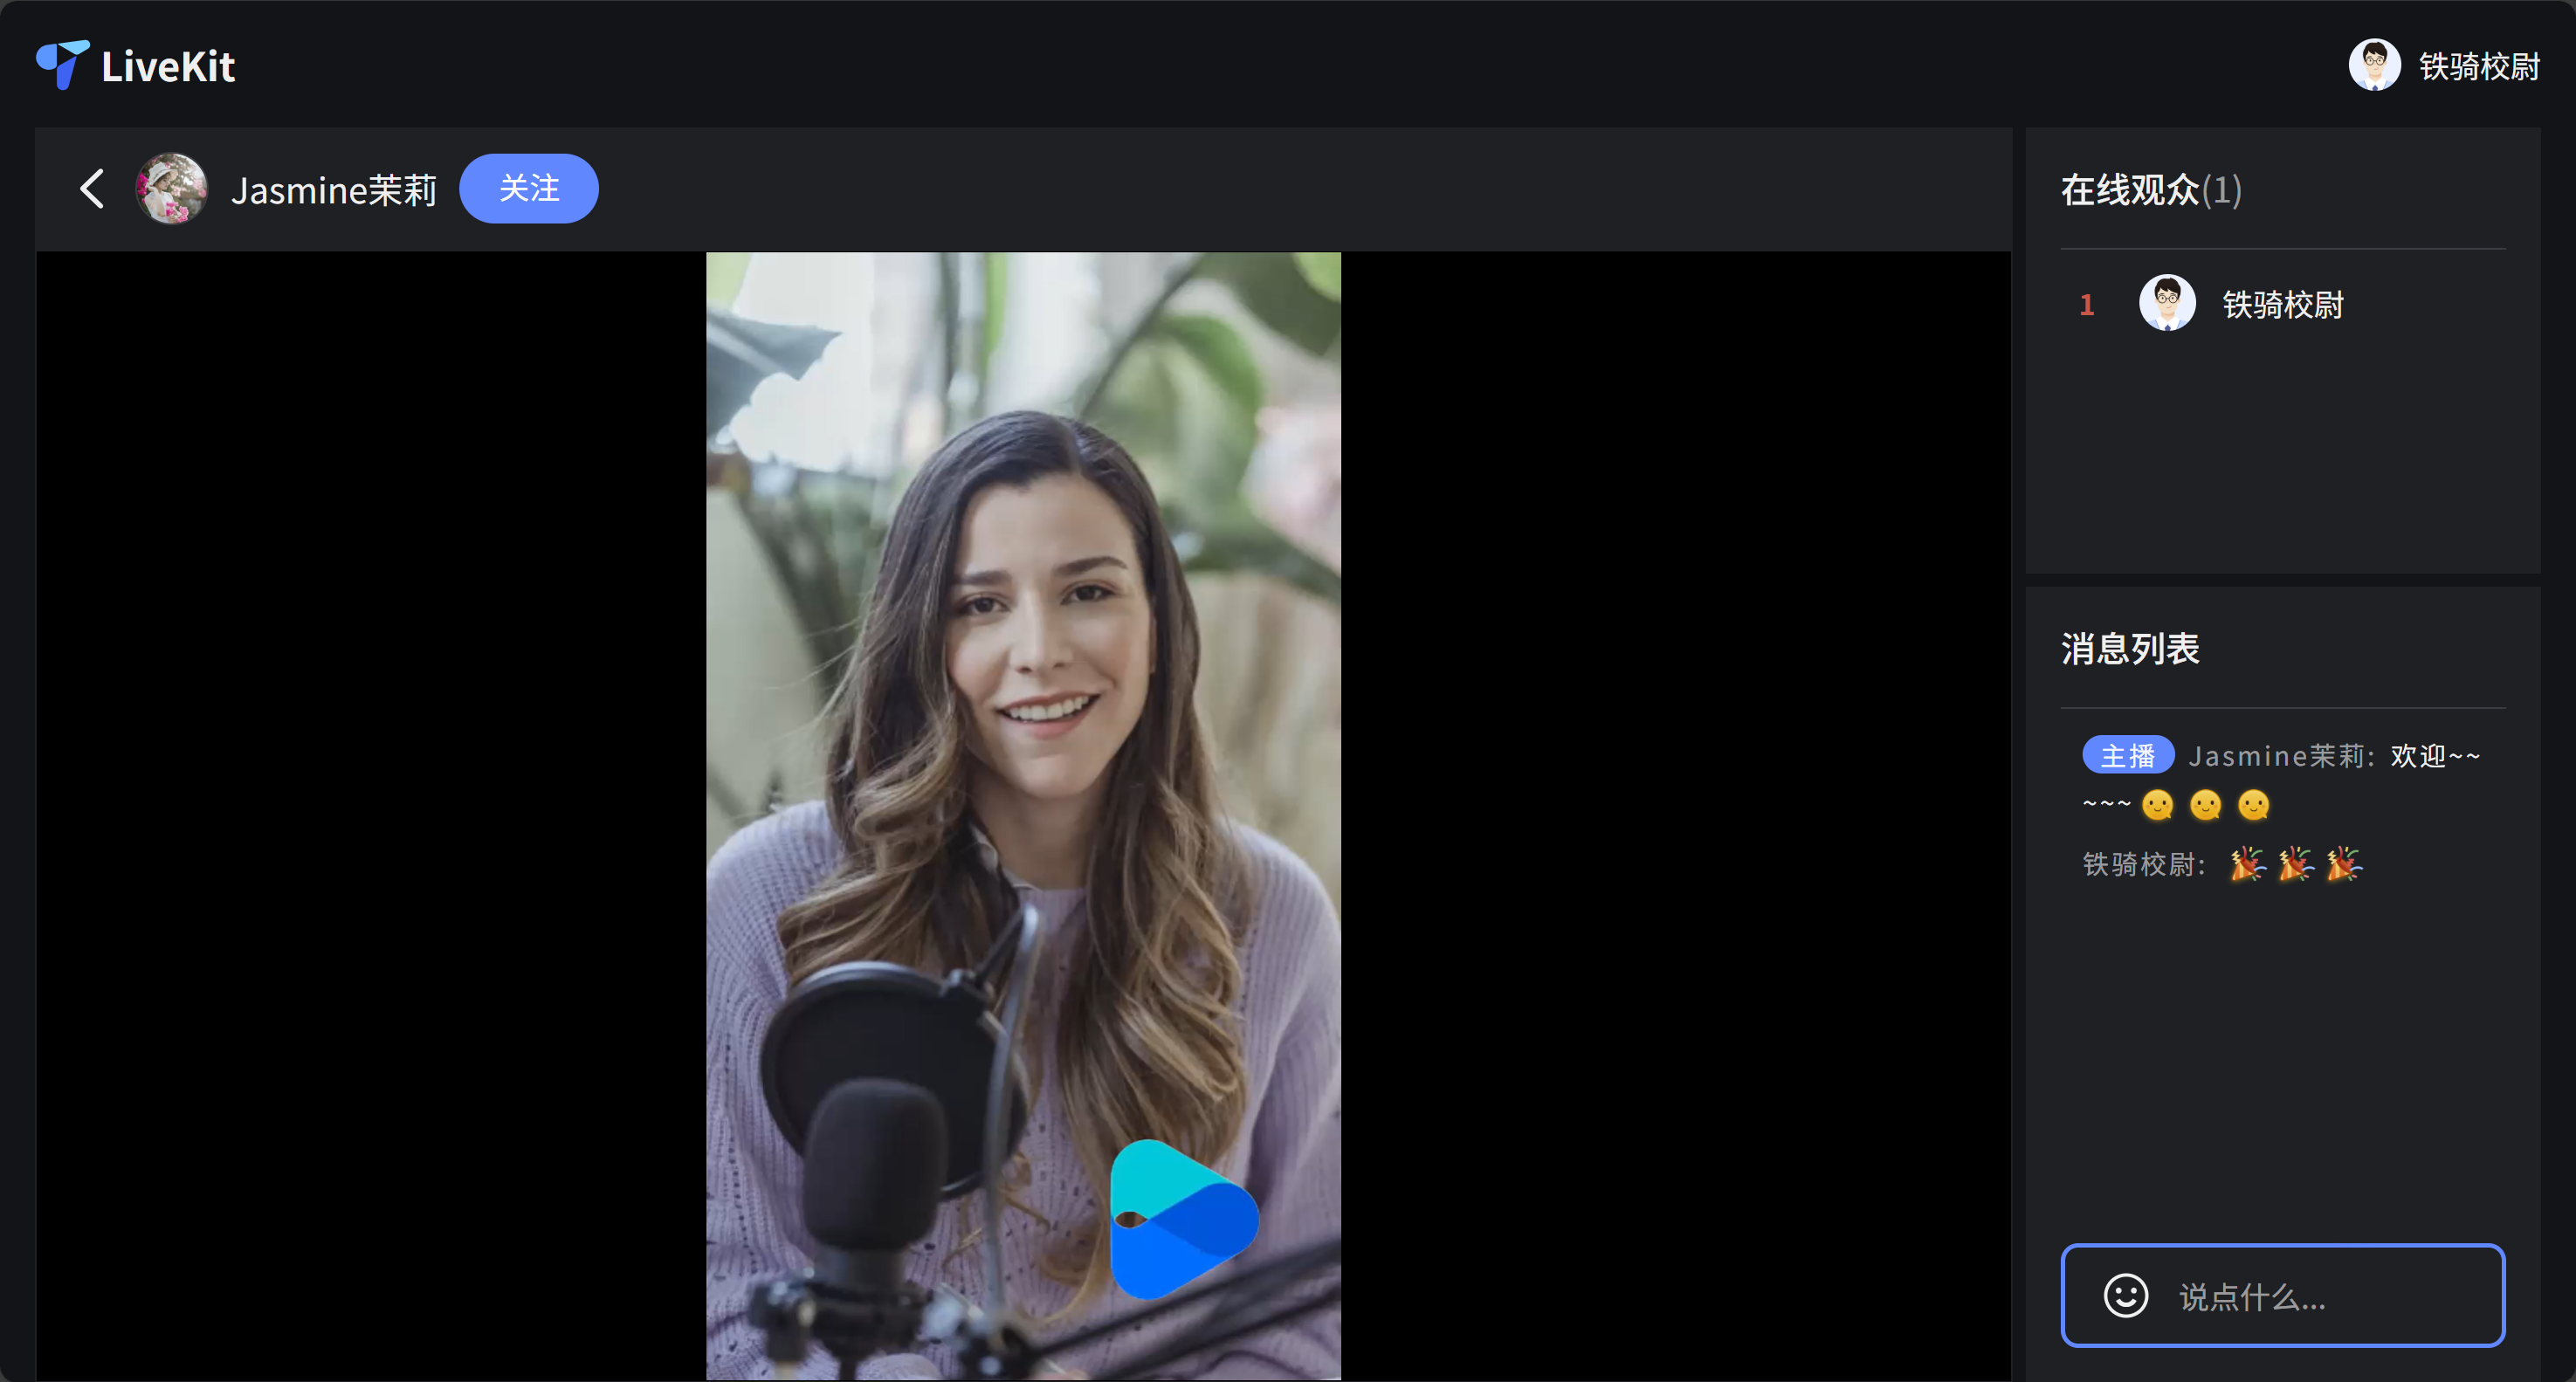Click the back arrow icon
The width and height of the screenshot is (2576, 1382).
coord(92,189)
